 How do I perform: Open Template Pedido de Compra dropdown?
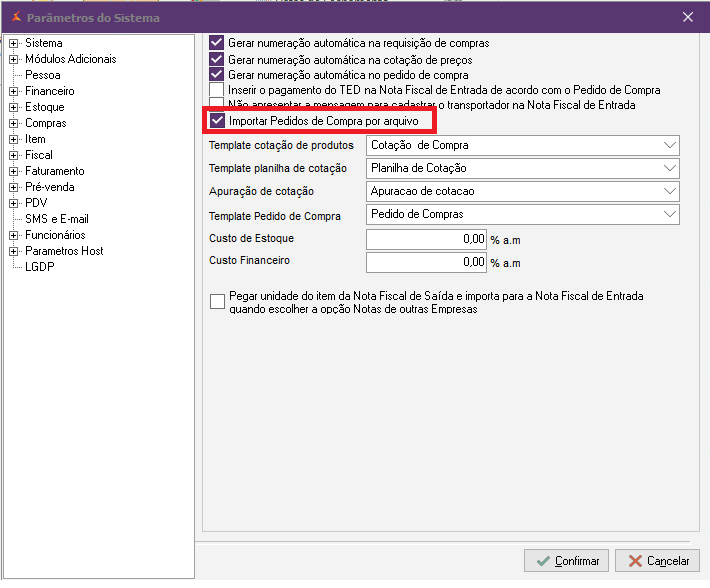(x=523, y=214)
